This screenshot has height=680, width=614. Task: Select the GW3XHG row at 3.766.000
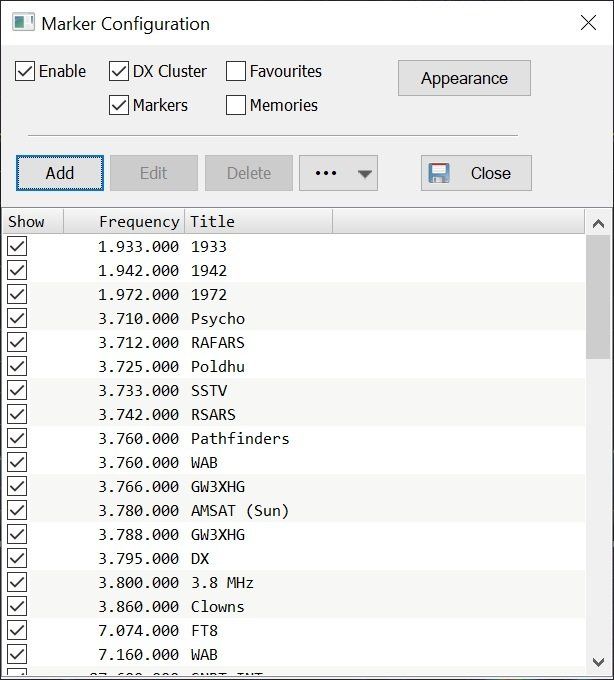coord(294,486)
